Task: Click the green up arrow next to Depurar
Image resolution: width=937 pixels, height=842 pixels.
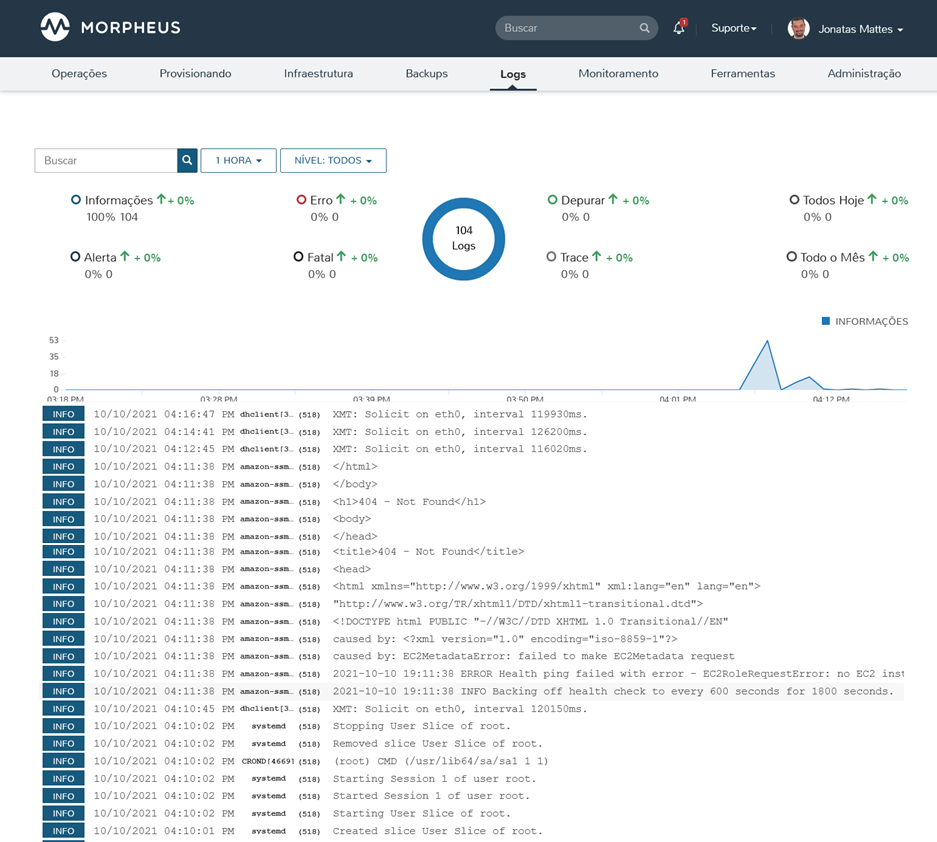Action: tap(613, 200)
